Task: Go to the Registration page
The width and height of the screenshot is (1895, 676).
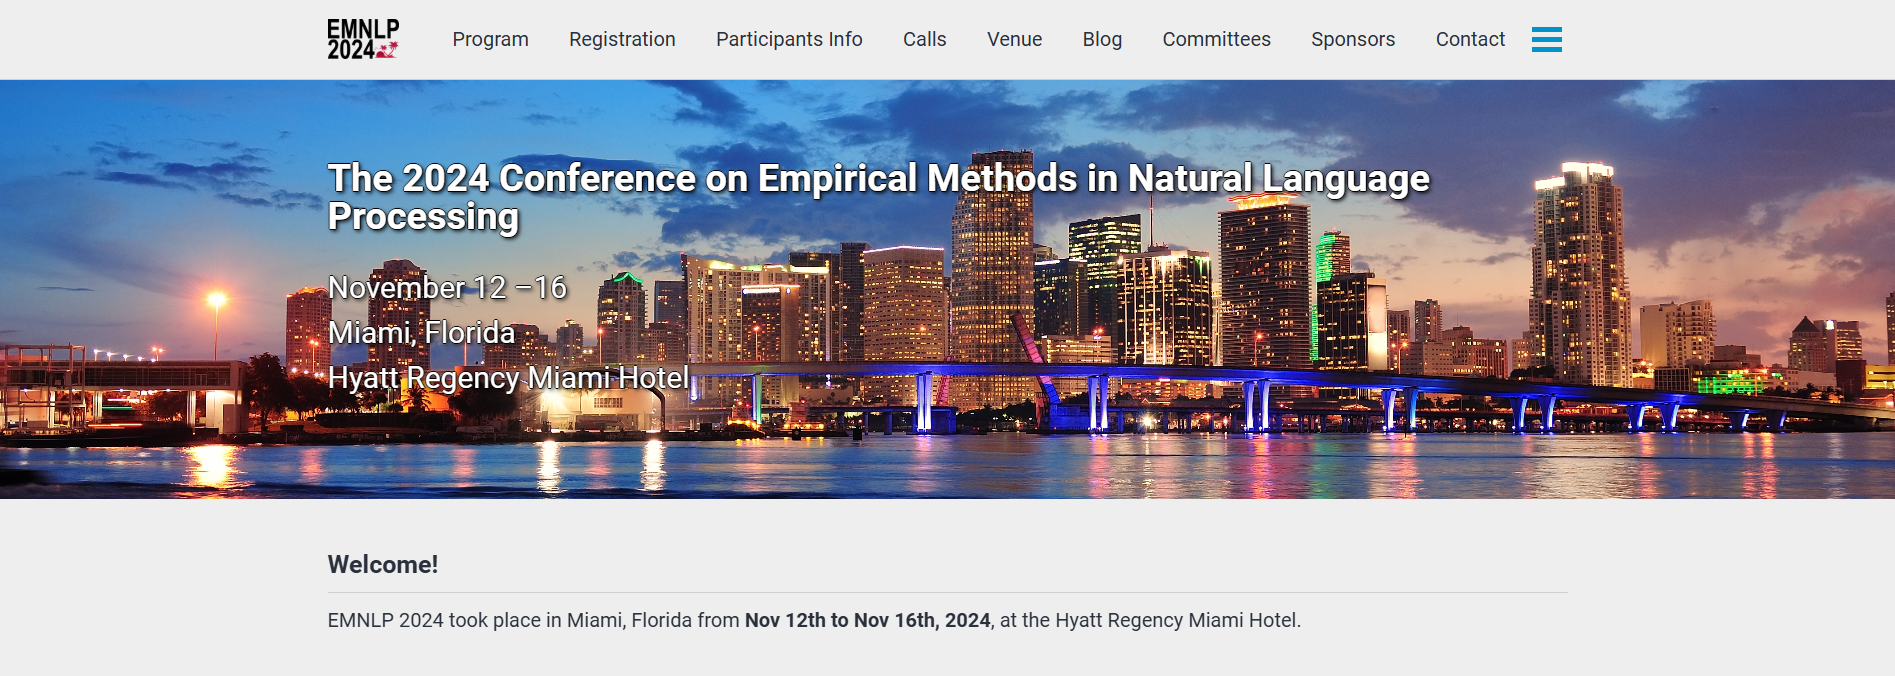Action: (x=622, y=39)
